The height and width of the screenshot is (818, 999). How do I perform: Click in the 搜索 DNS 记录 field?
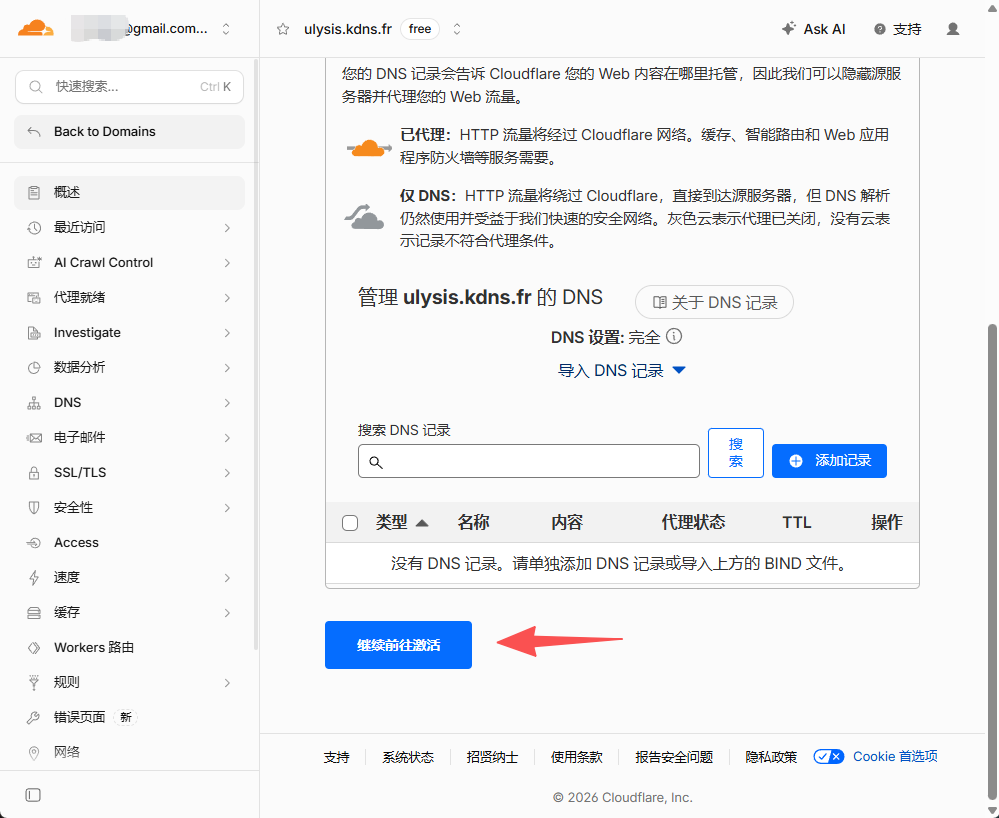pyautogui.click(x=529, y=461)
